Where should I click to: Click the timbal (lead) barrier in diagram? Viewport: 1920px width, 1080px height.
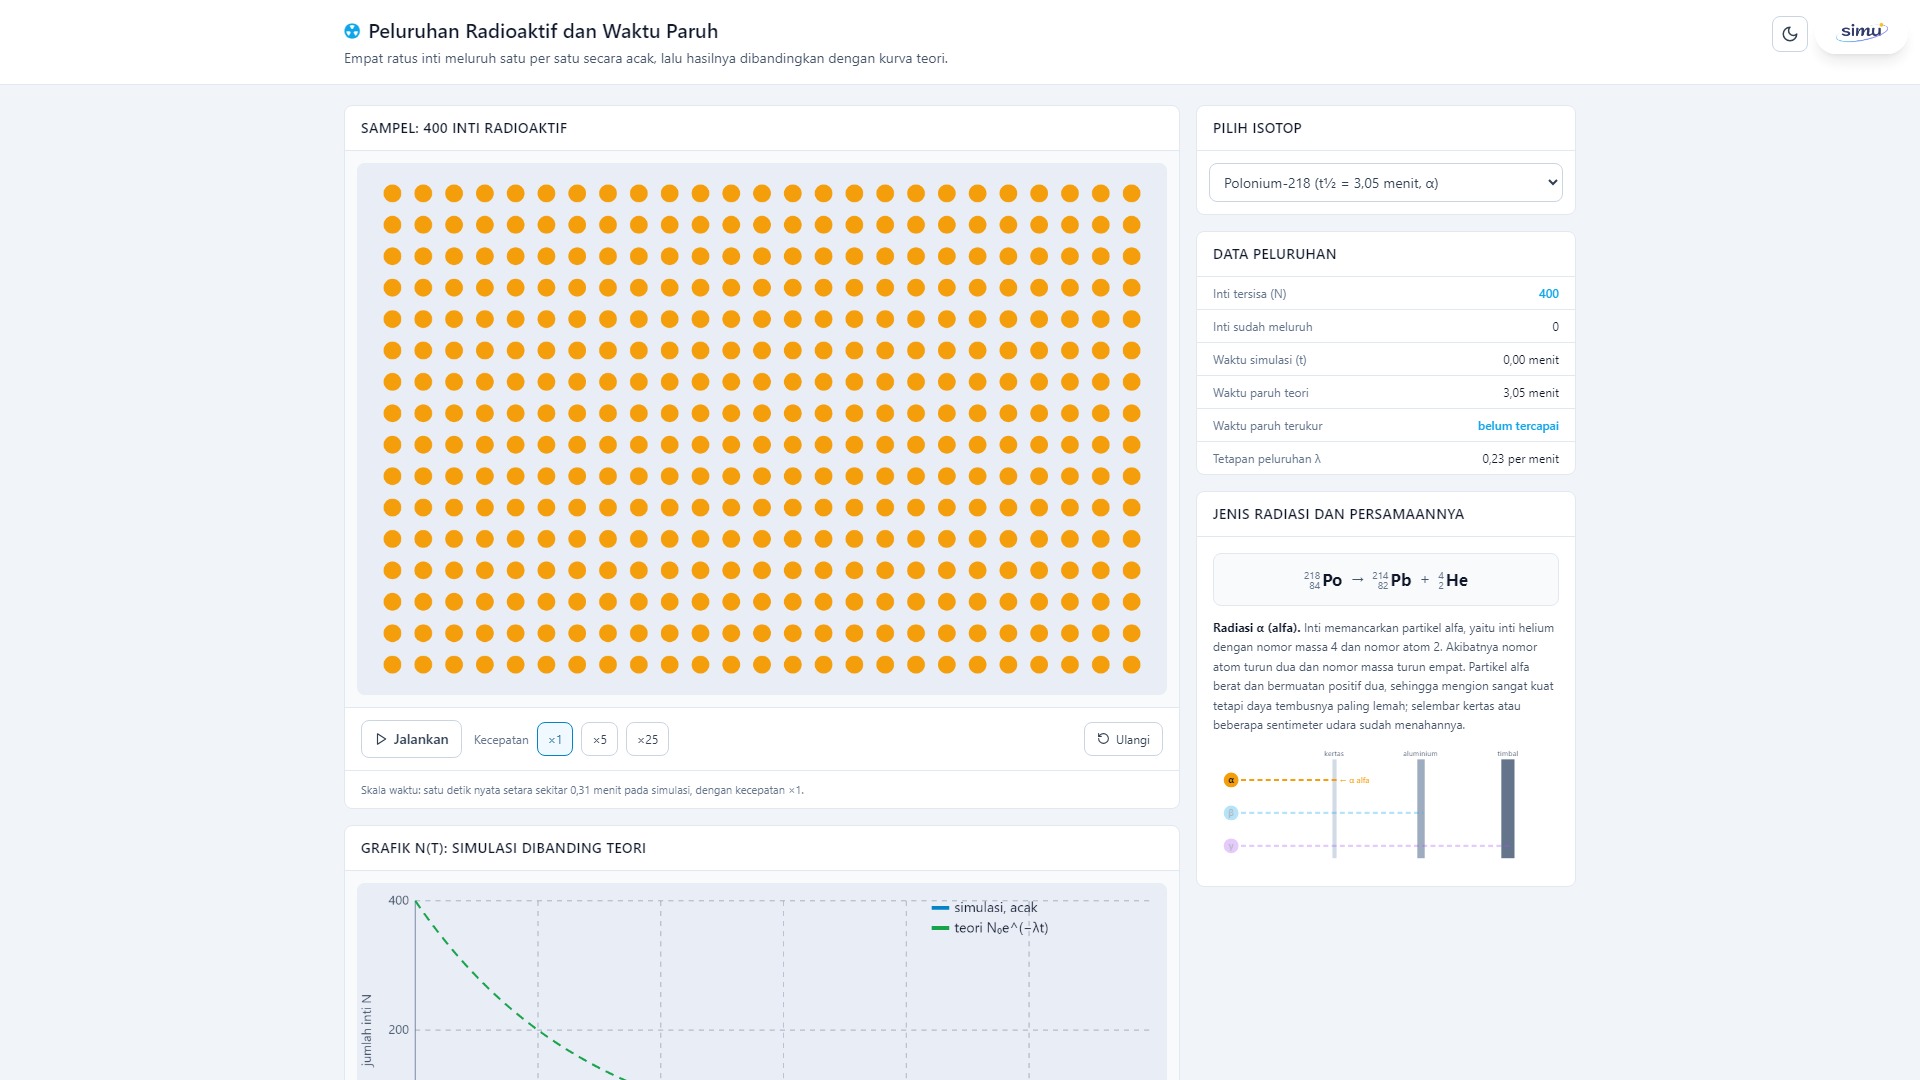1507,808
